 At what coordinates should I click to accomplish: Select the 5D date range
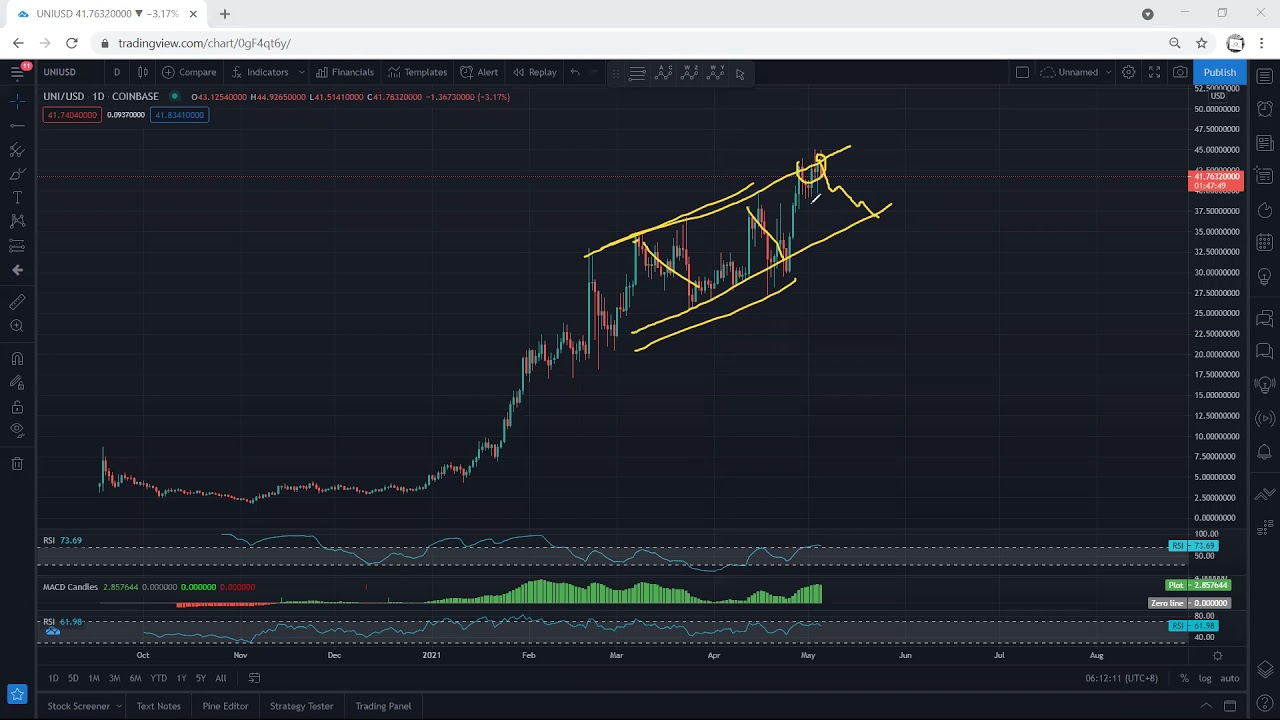pyautogui.click(x=73, y=678)
